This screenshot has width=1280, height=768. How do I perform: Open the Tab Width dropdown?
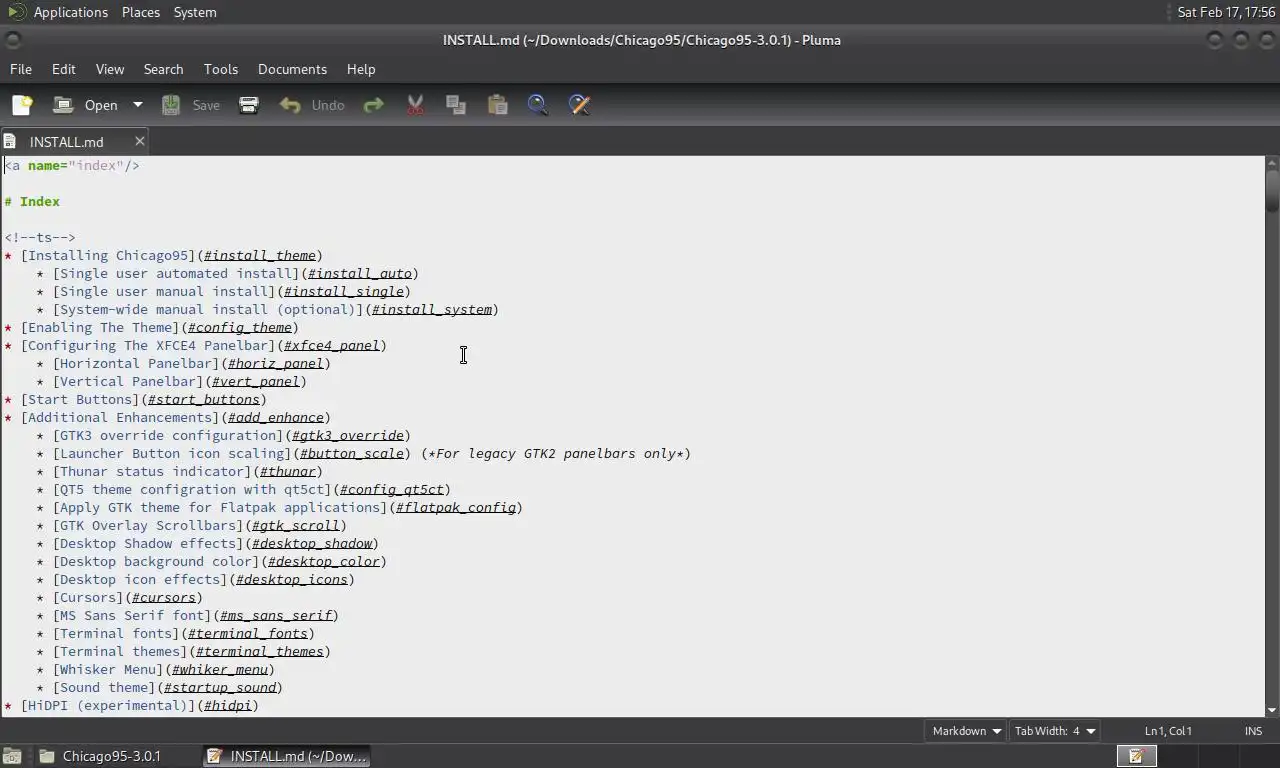pos(1055,731)
